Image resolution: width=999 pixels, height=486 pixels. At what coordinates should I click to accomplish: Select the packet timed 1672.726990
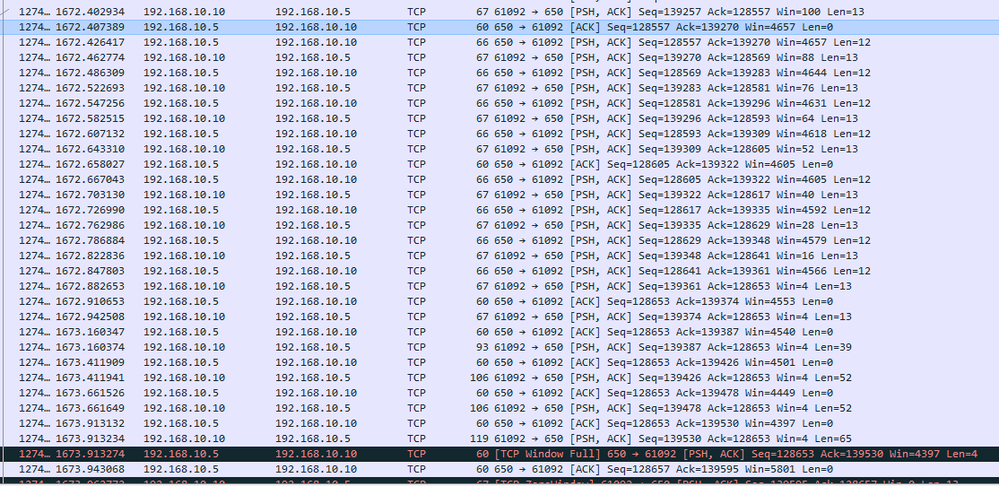[500, 210]
